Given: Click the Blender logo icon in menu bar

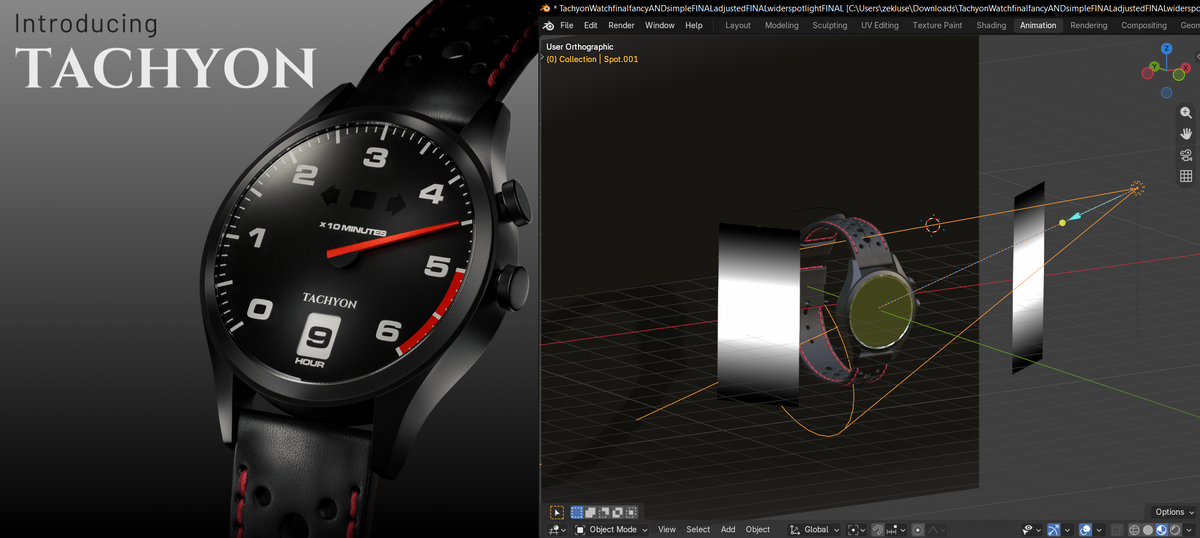Looking at the screenshot, I should (x=546, y=25).
